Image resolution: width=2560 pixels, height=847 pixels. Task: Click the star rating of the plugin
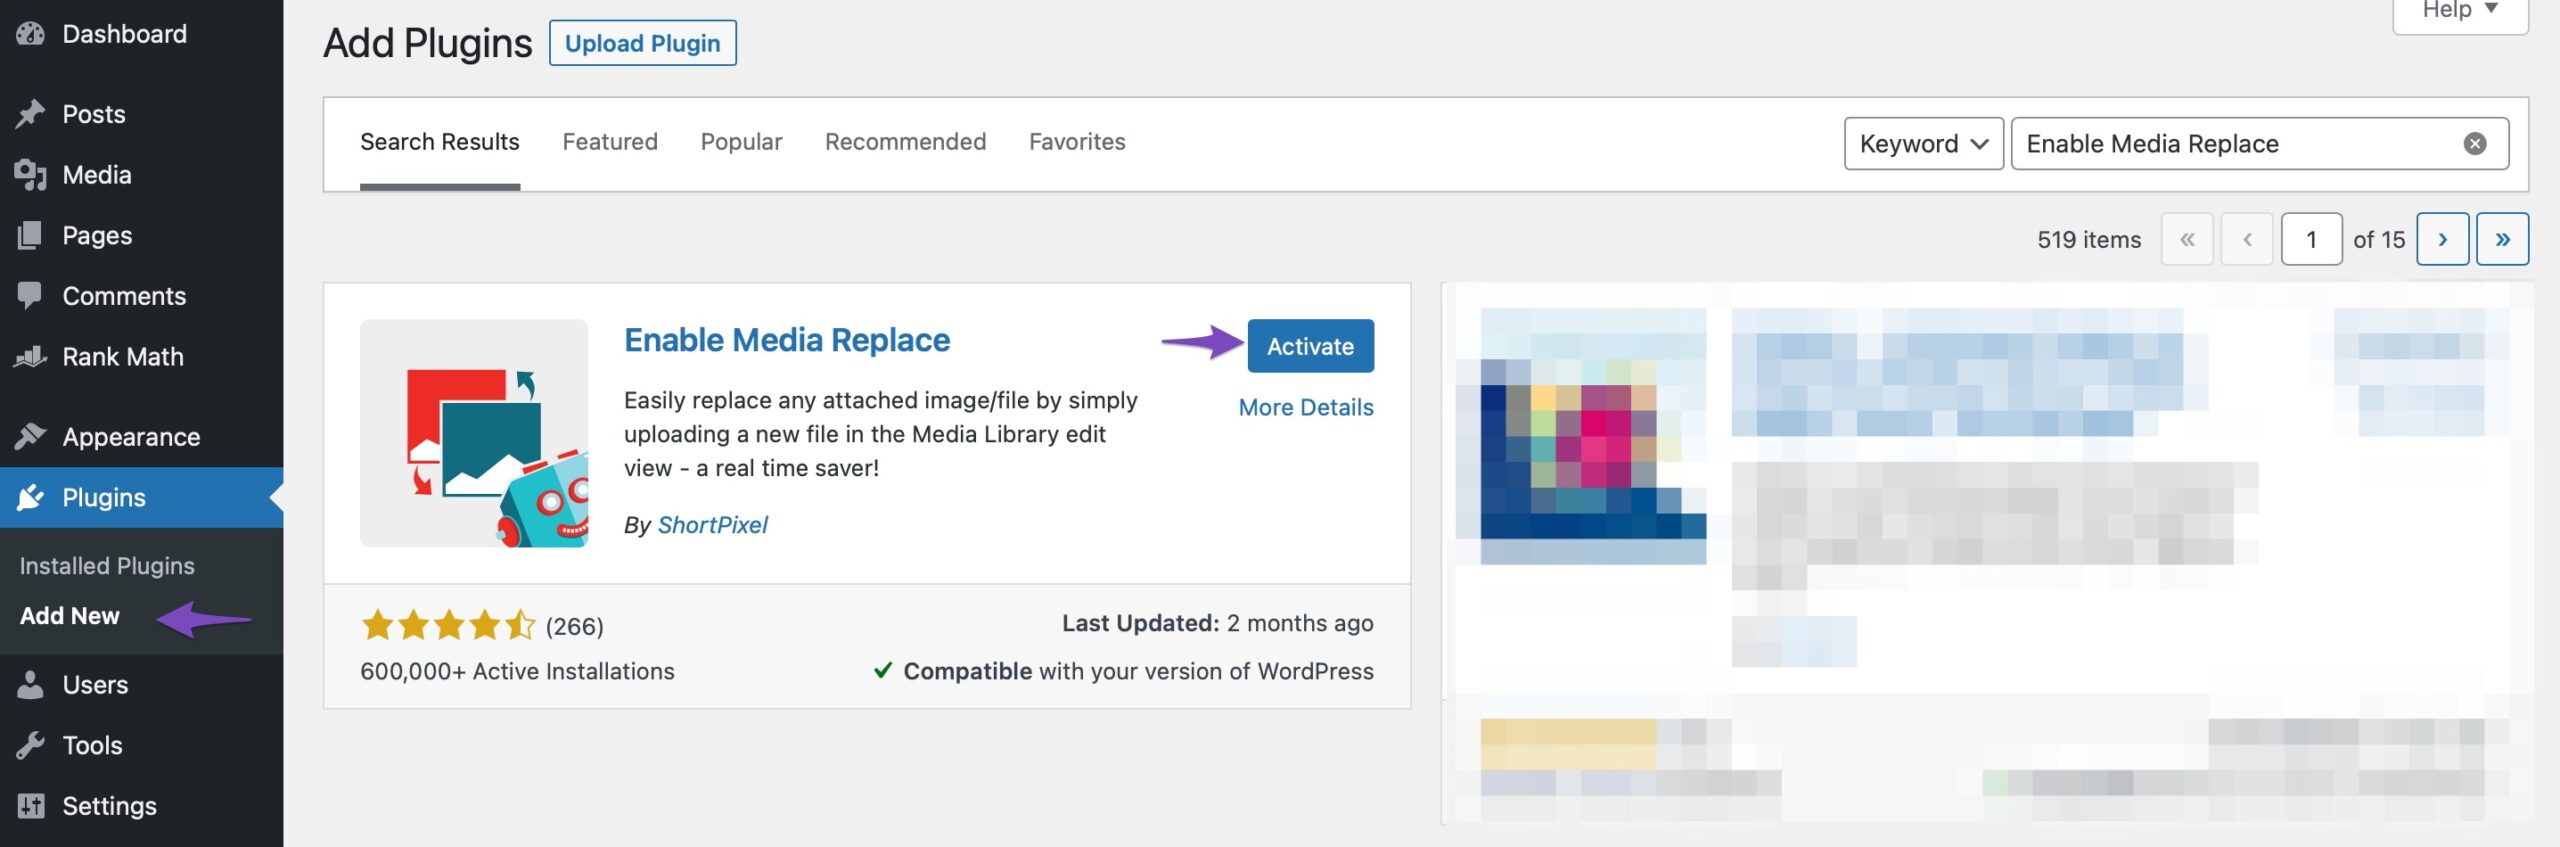(x=449, y=626)
